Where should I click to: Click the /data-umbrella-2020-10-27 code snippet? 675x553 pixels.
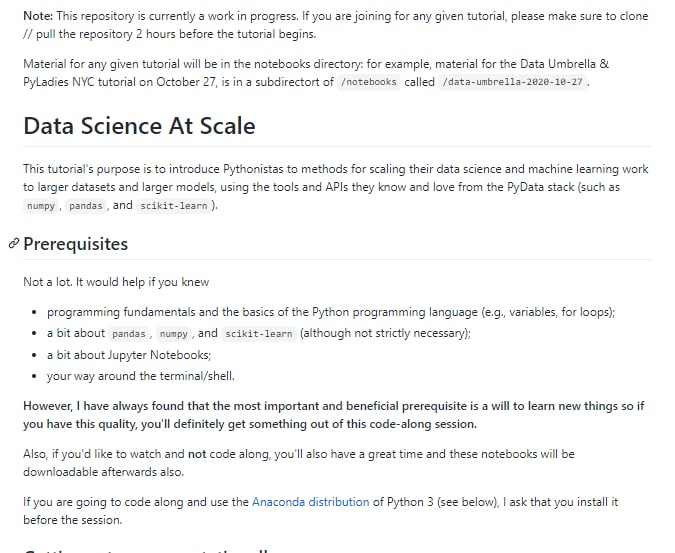click(x=512, y=82)
